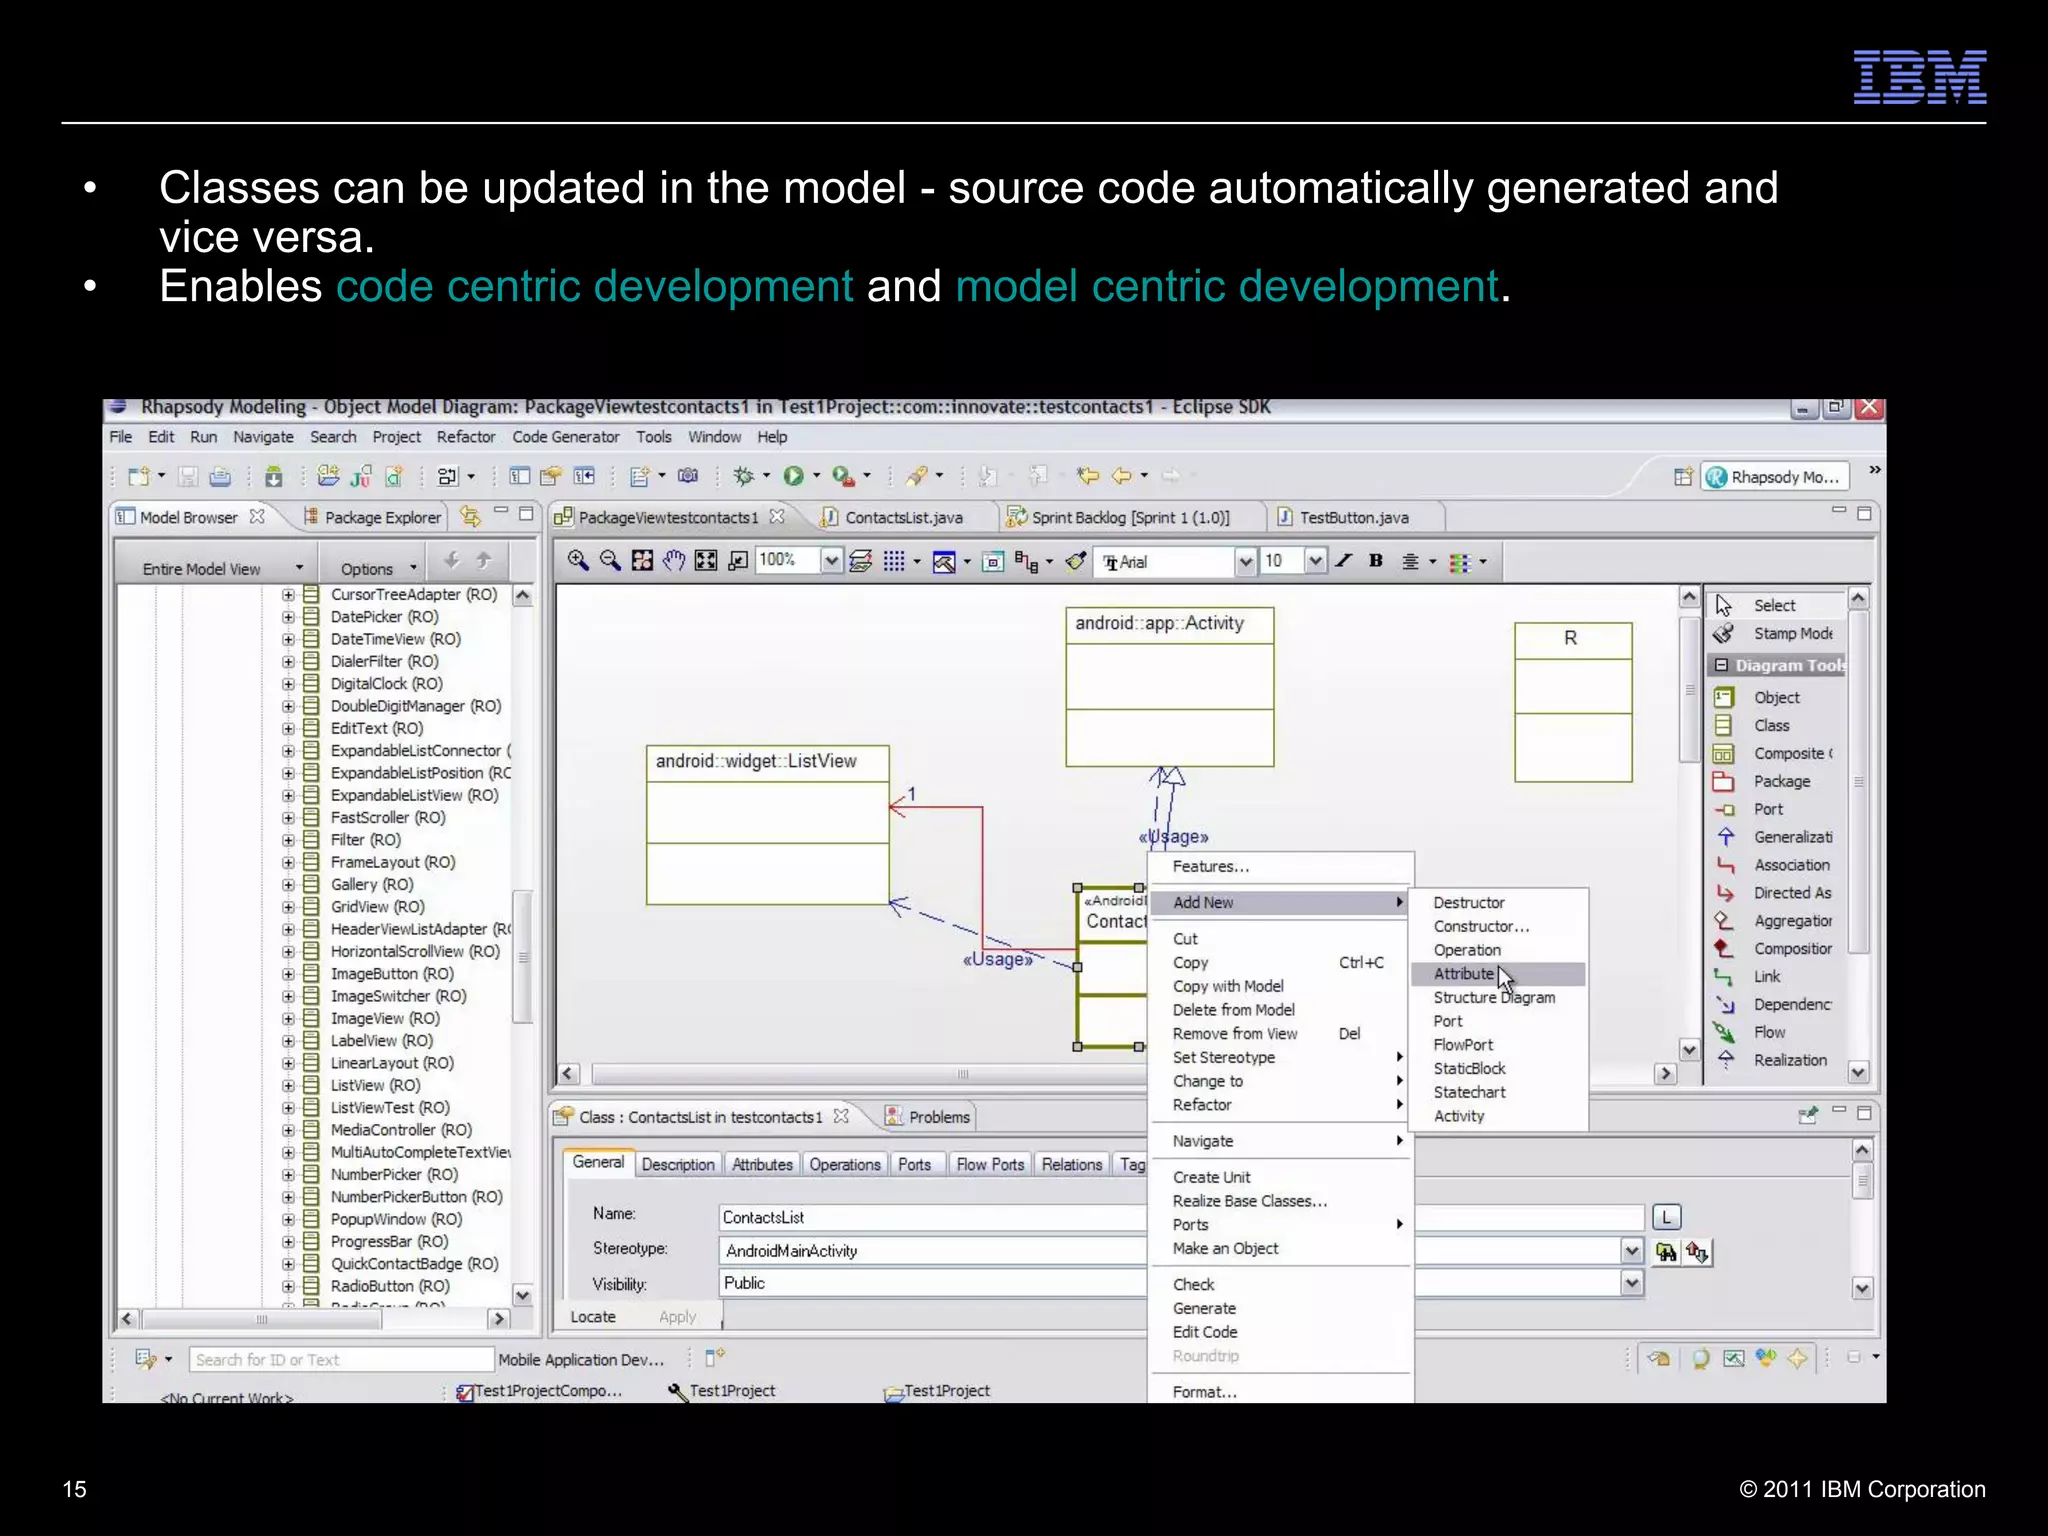Select the Package tool in palette
The width and height of the screenshot is (2048, 1536).
[1781, 781]
